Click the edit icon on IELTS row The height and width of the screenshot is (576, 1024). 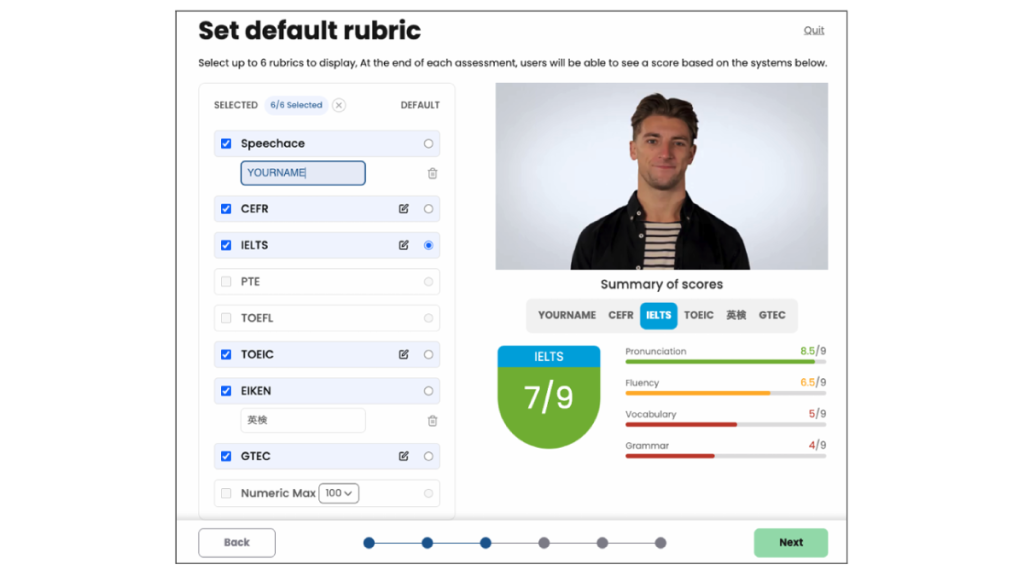[x=404, y=245]
